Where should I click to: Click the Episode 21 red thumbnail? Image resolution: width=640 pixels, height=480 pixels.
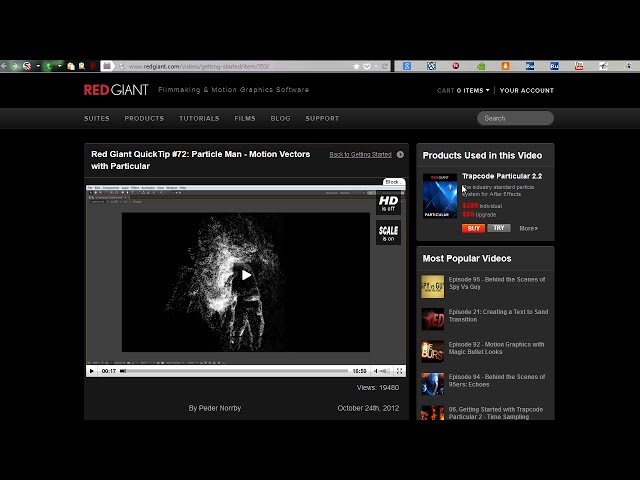pyautogui.click(x=433, y=319)
